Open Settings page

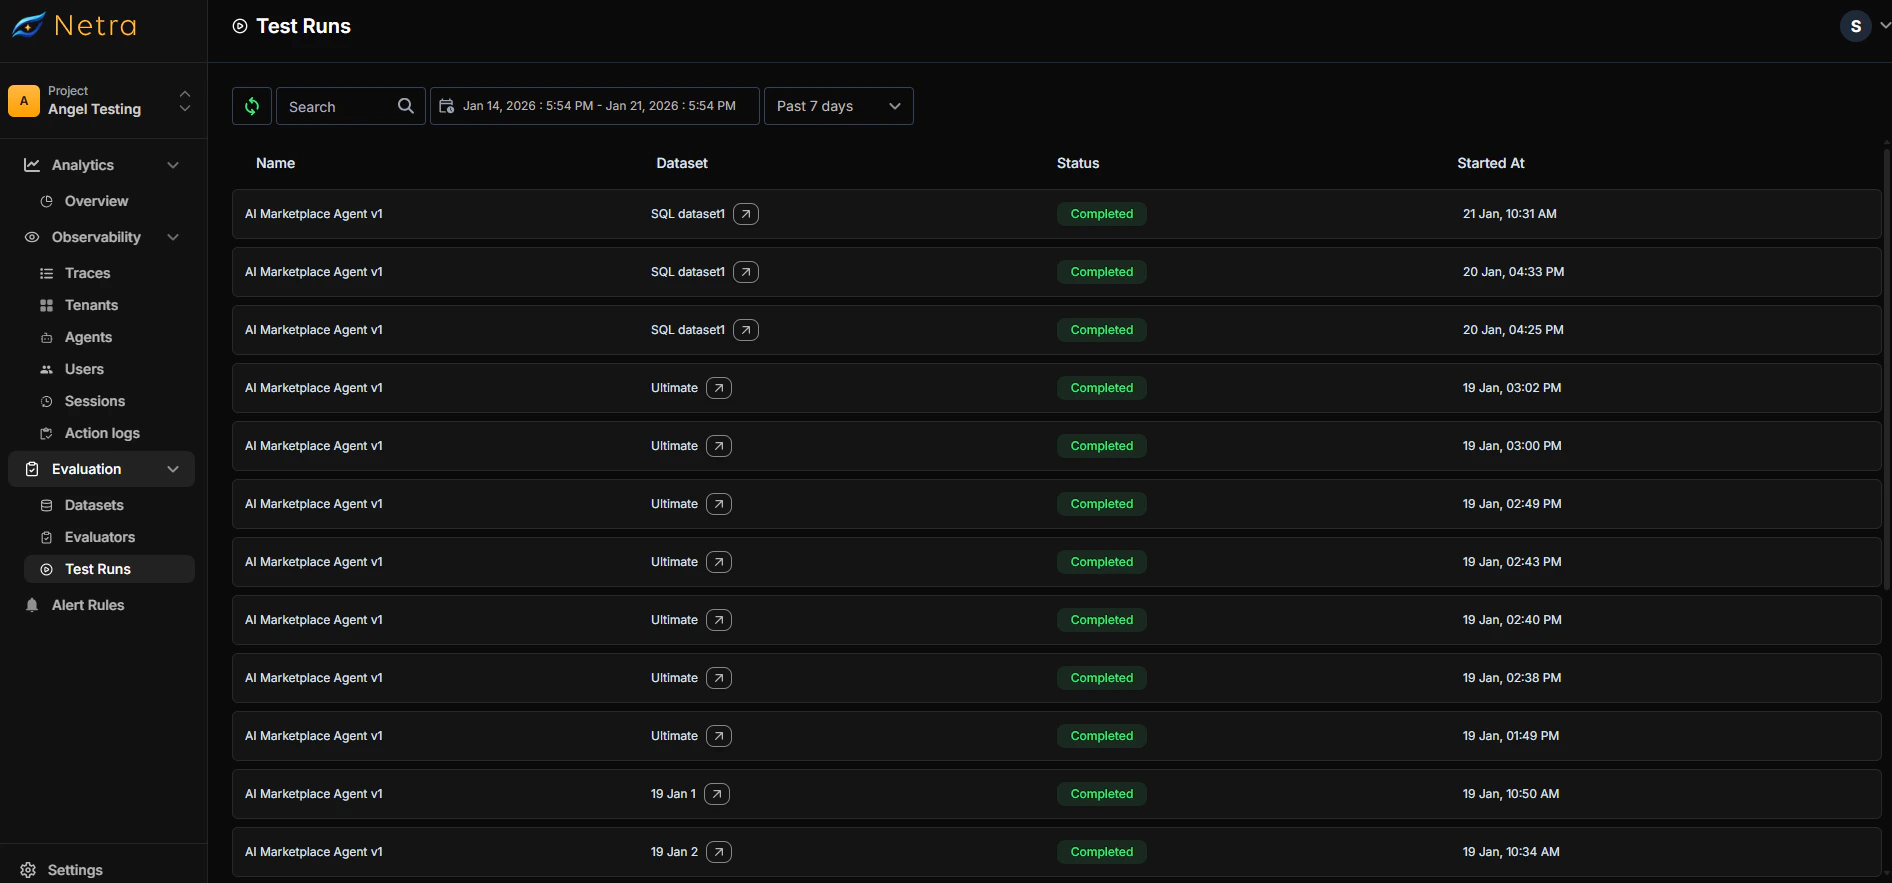click(x=75, y=870)
